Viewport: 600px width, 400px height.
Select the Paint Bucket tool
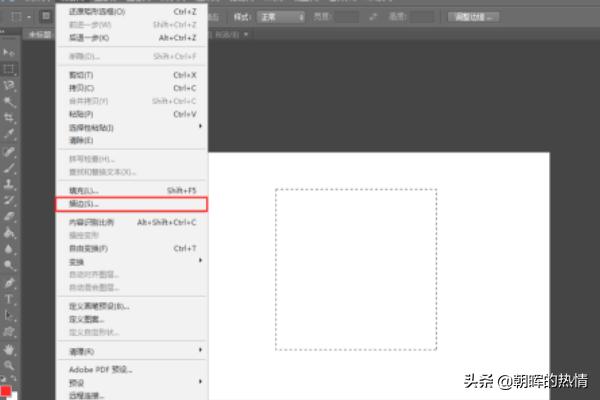(8, 233)
